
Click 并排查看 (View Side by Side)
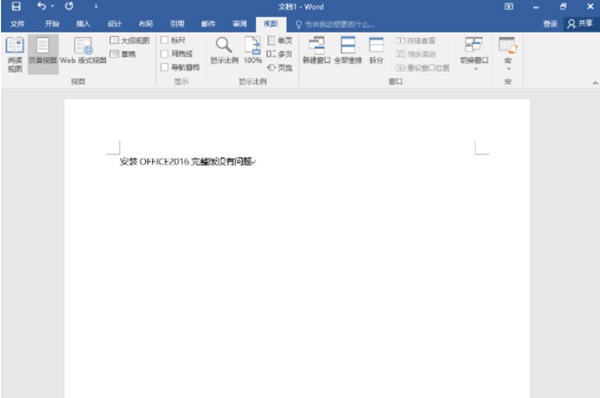pyautogui.click(x=416, y=41)
